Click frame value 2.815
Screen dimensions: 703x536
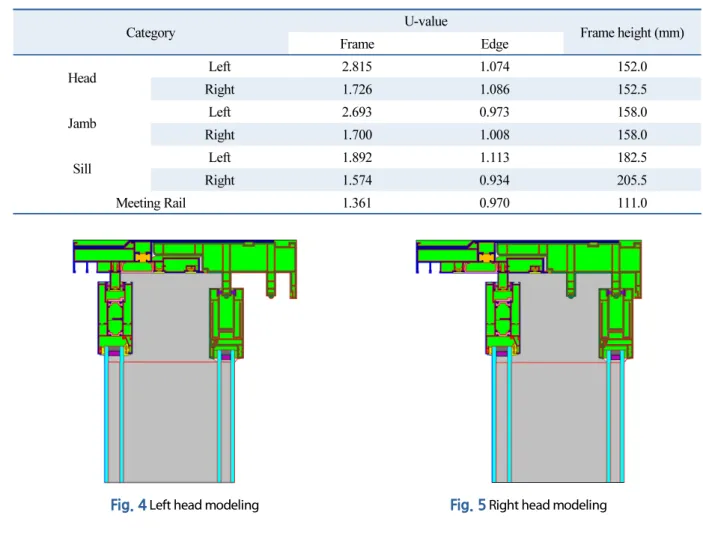pyautogui.click(x=357, y=66)
